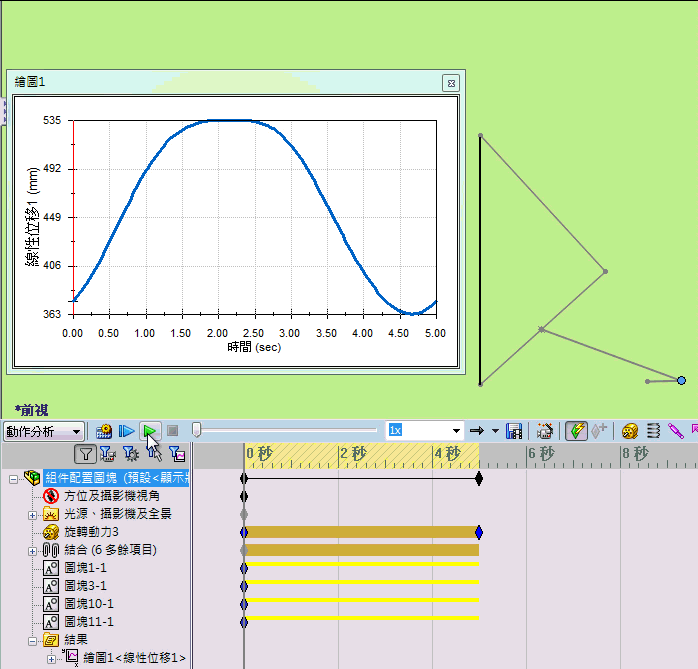The height and width of the screenshot is (669, 698).
Task: Click the 結合 mates timeline bar
Action: [x=361, y=550]
